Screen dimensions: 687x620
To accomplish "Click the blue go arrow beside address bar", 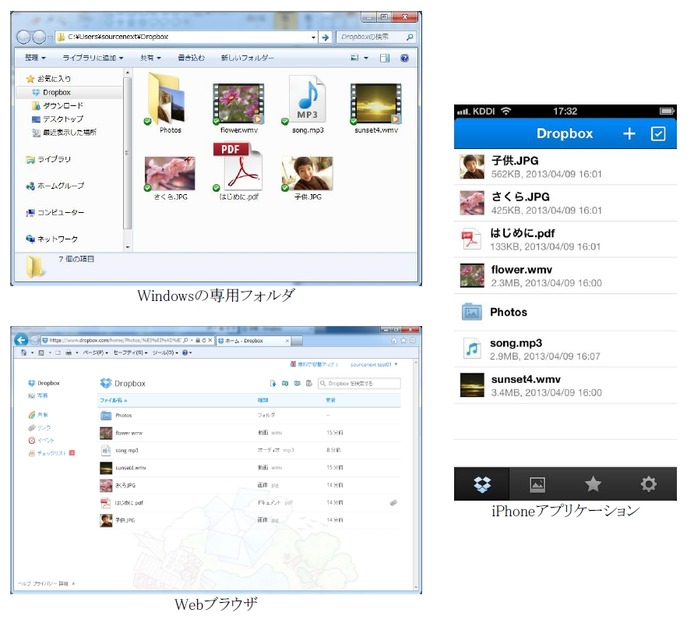I will pos(325,37).
